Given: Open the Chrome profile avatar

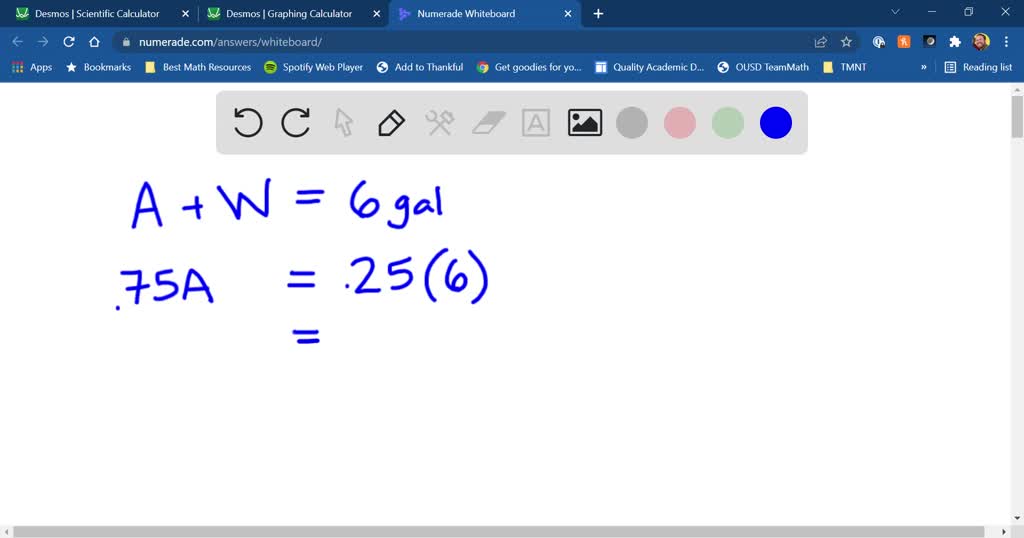Looking at the screenshot, I should point(981,42).
